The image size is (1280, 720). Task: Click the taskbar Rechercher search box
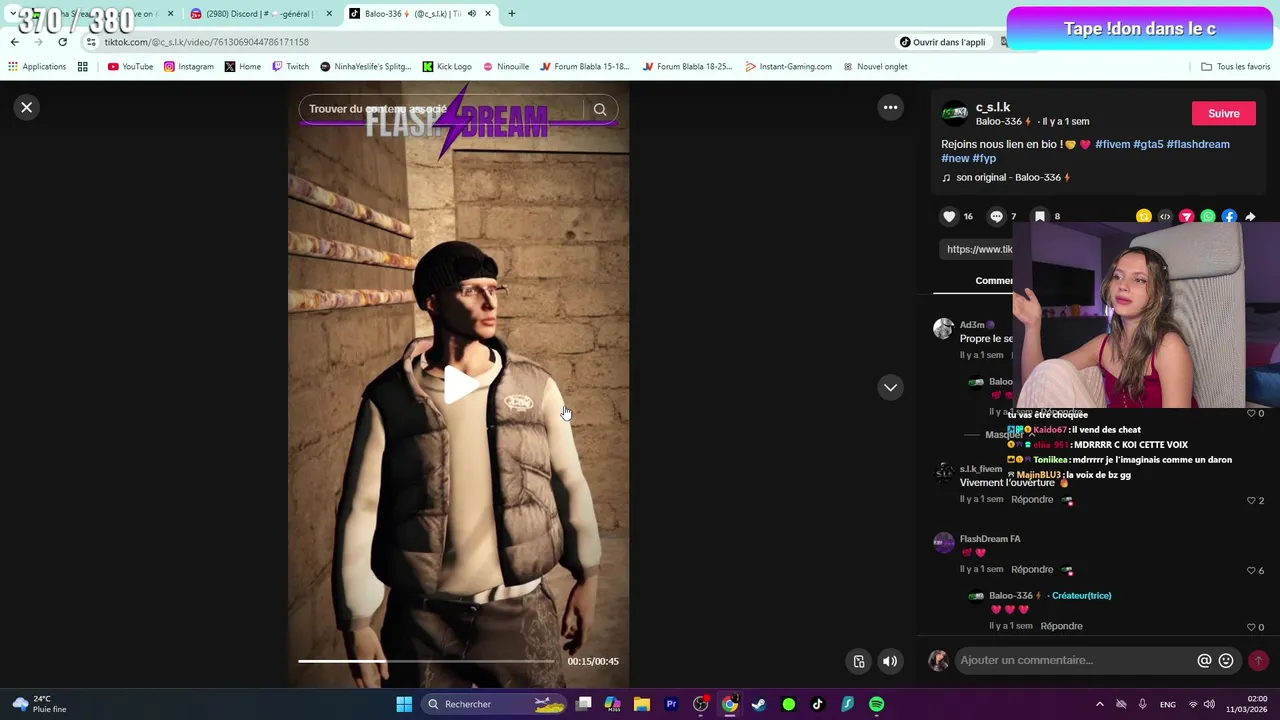tap(495, 704)
